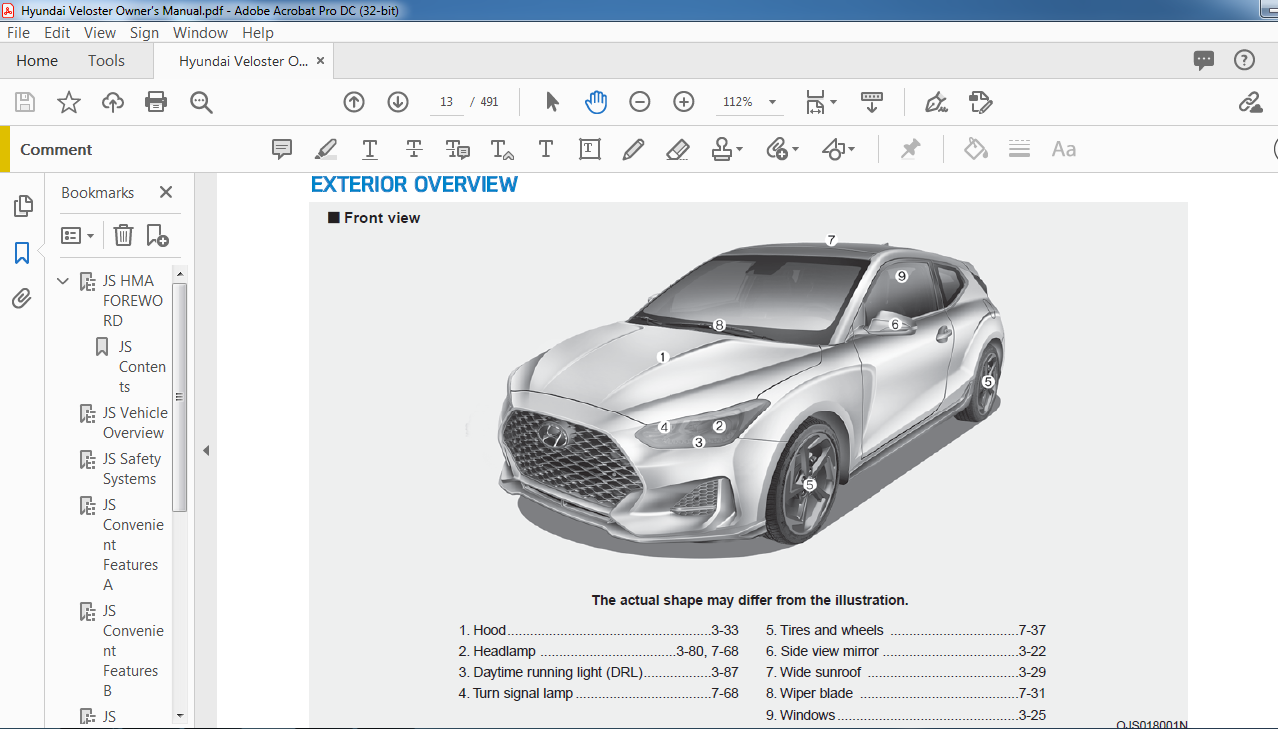Viewport: 1278px width, 729px height.
Task: Open the Sign menu
Action: pos(145,32)
